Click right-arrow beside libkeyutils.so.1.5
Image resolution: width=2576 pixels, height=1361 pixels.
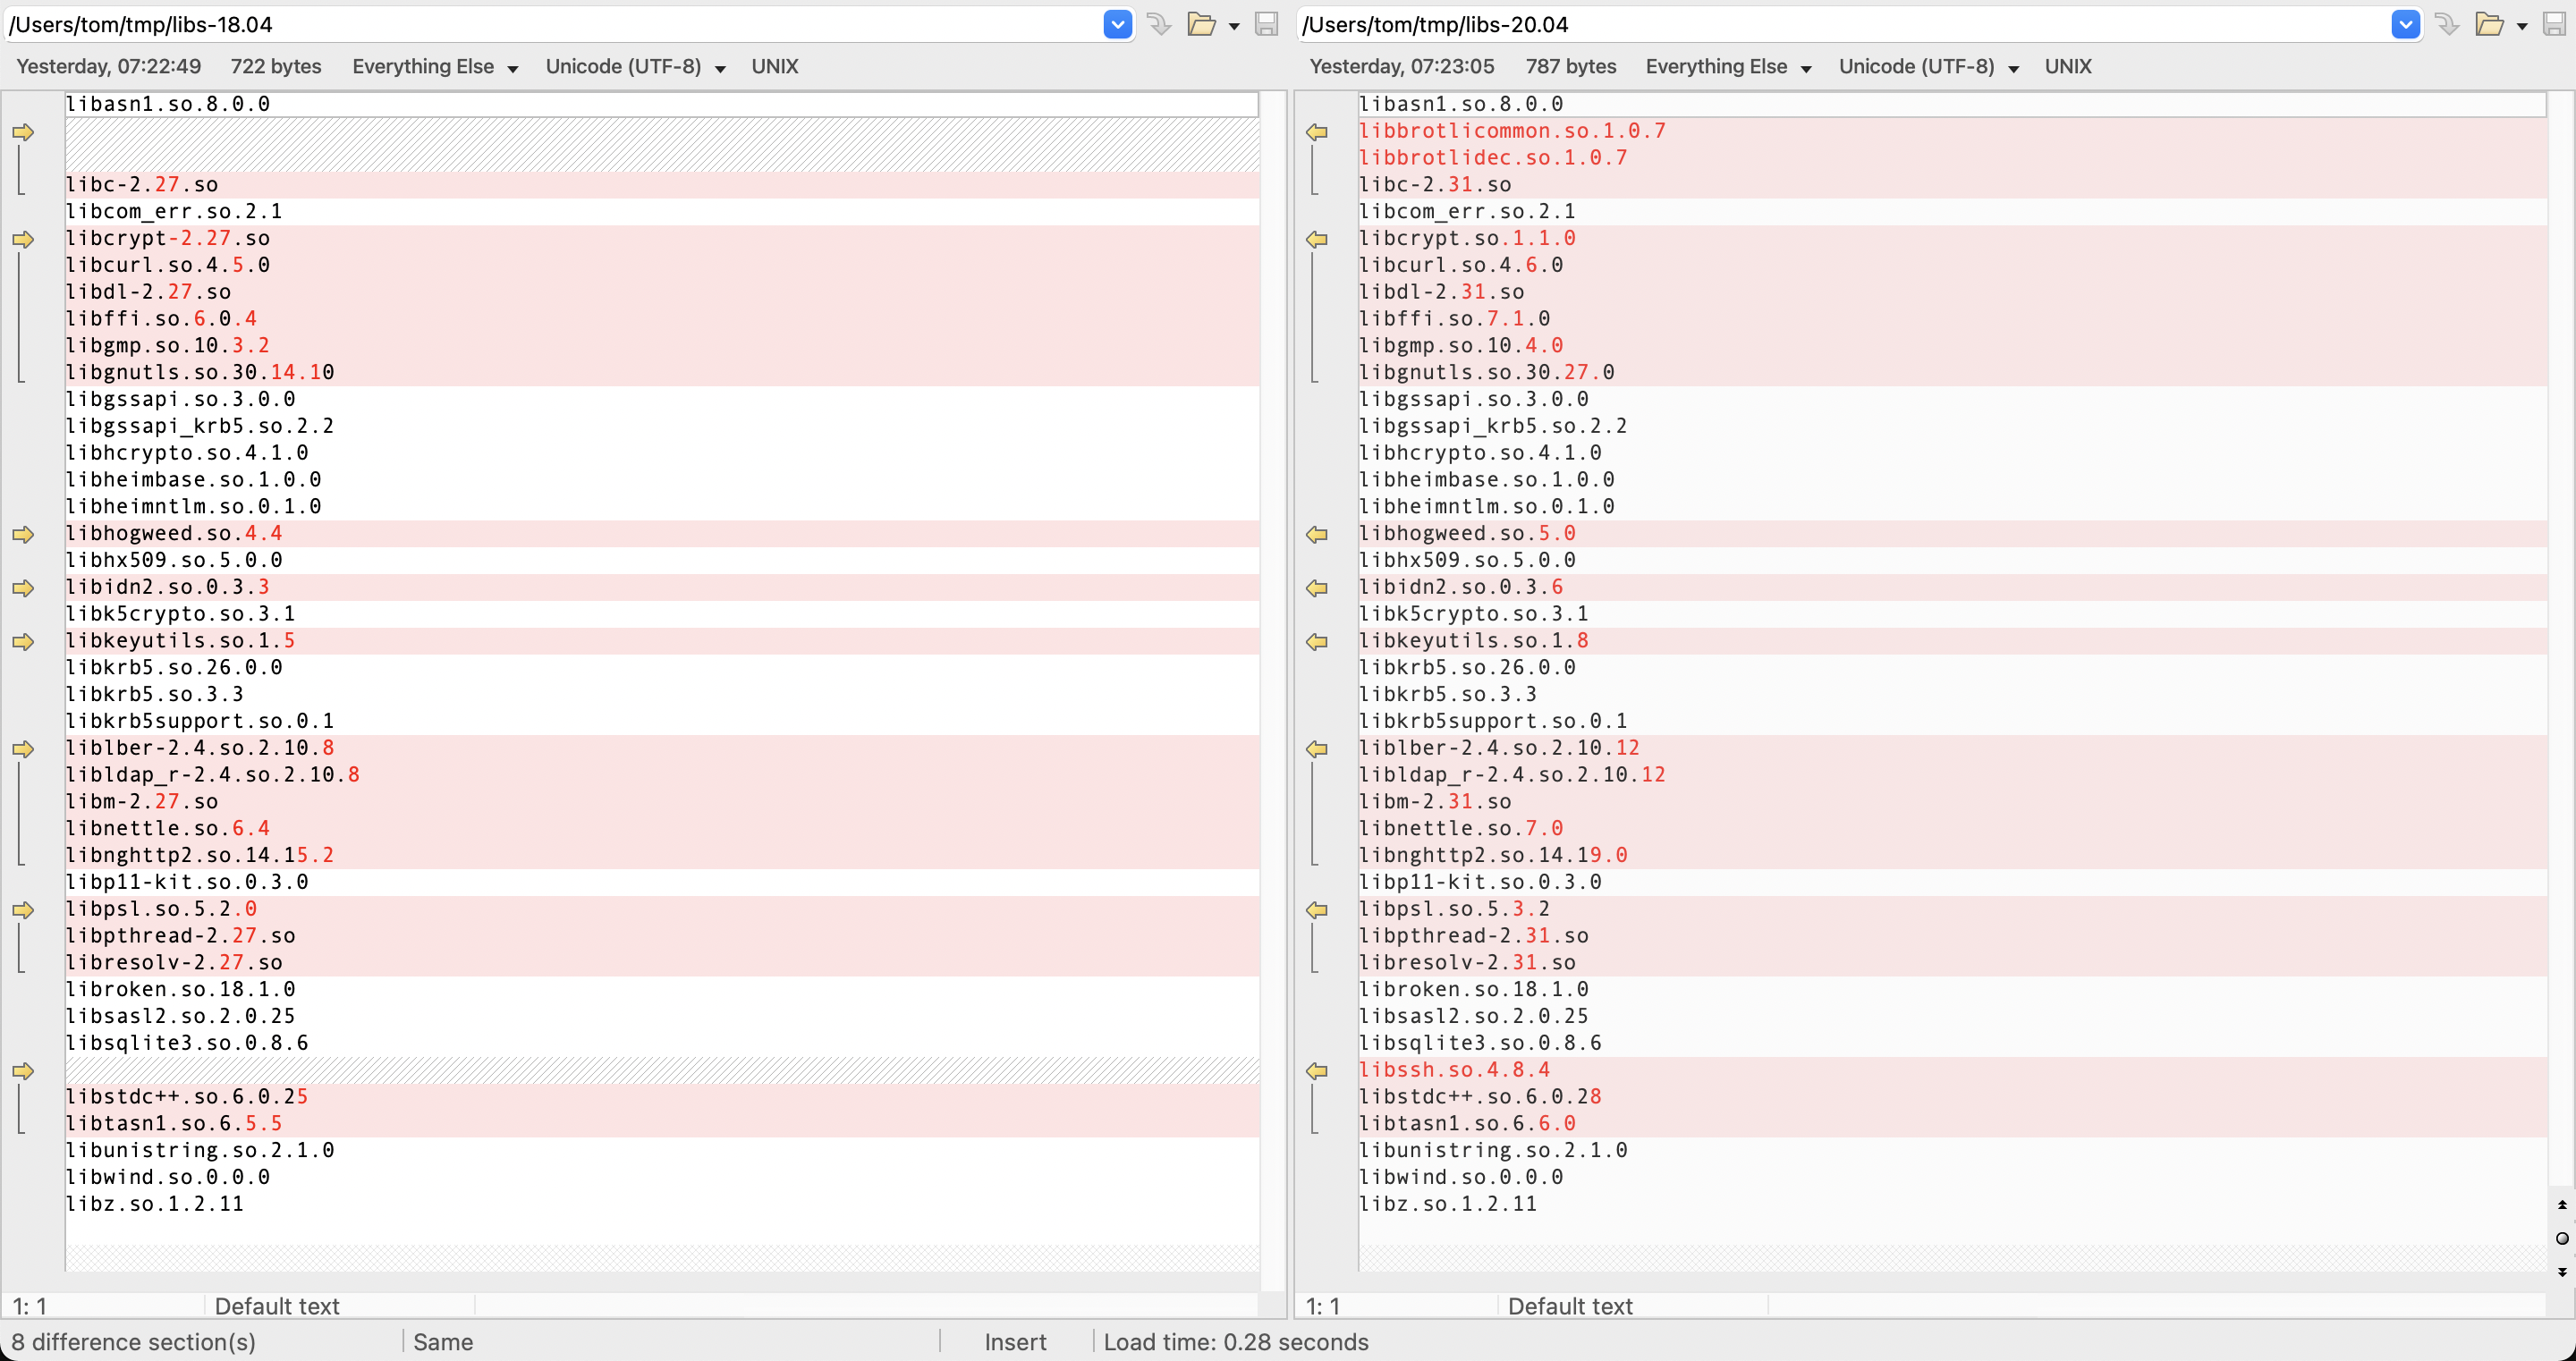point(23,642)
